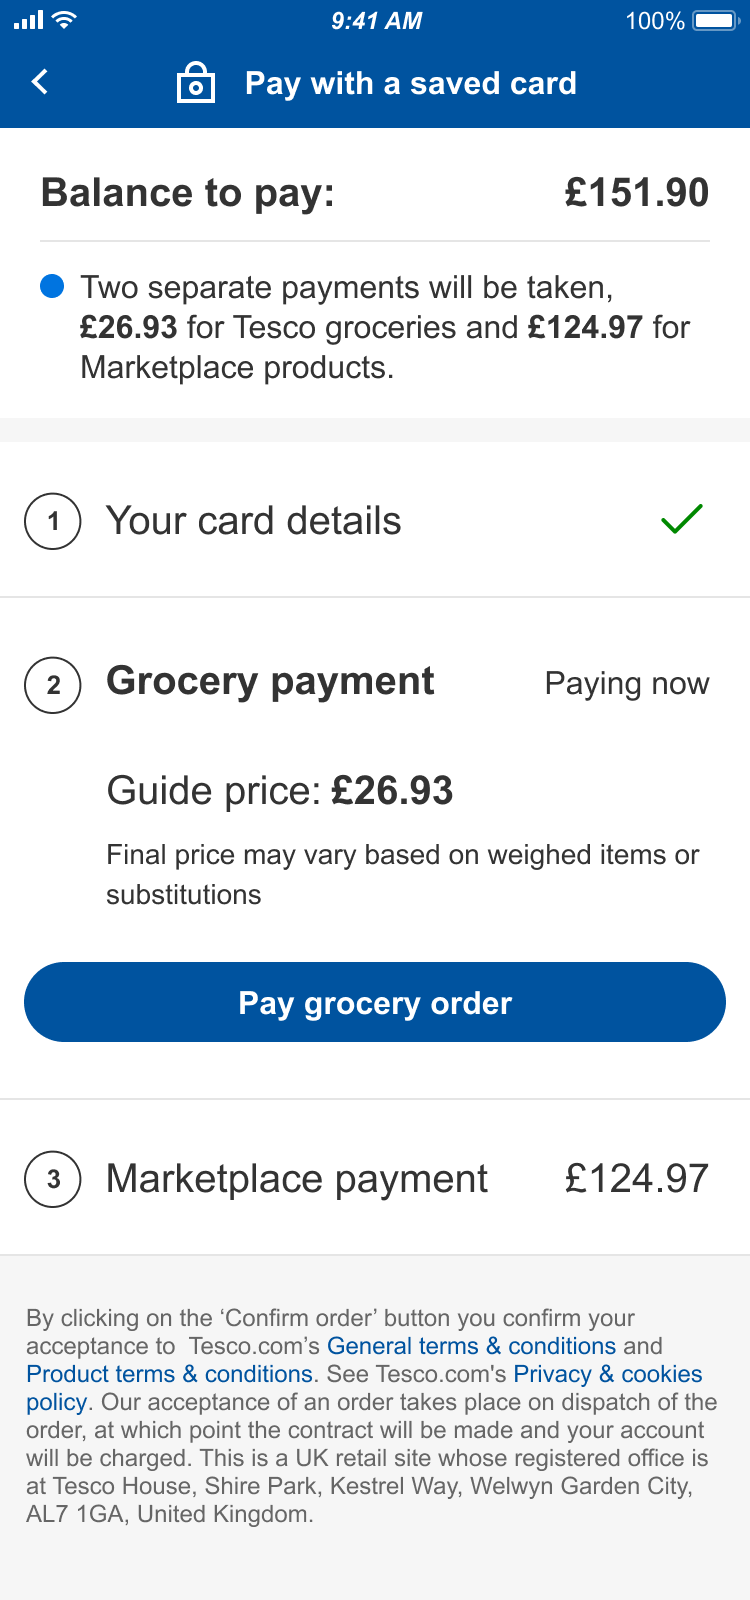Tap the Marketplace £124.97 amount
750x1600 pixels.
pos(636,1179)
